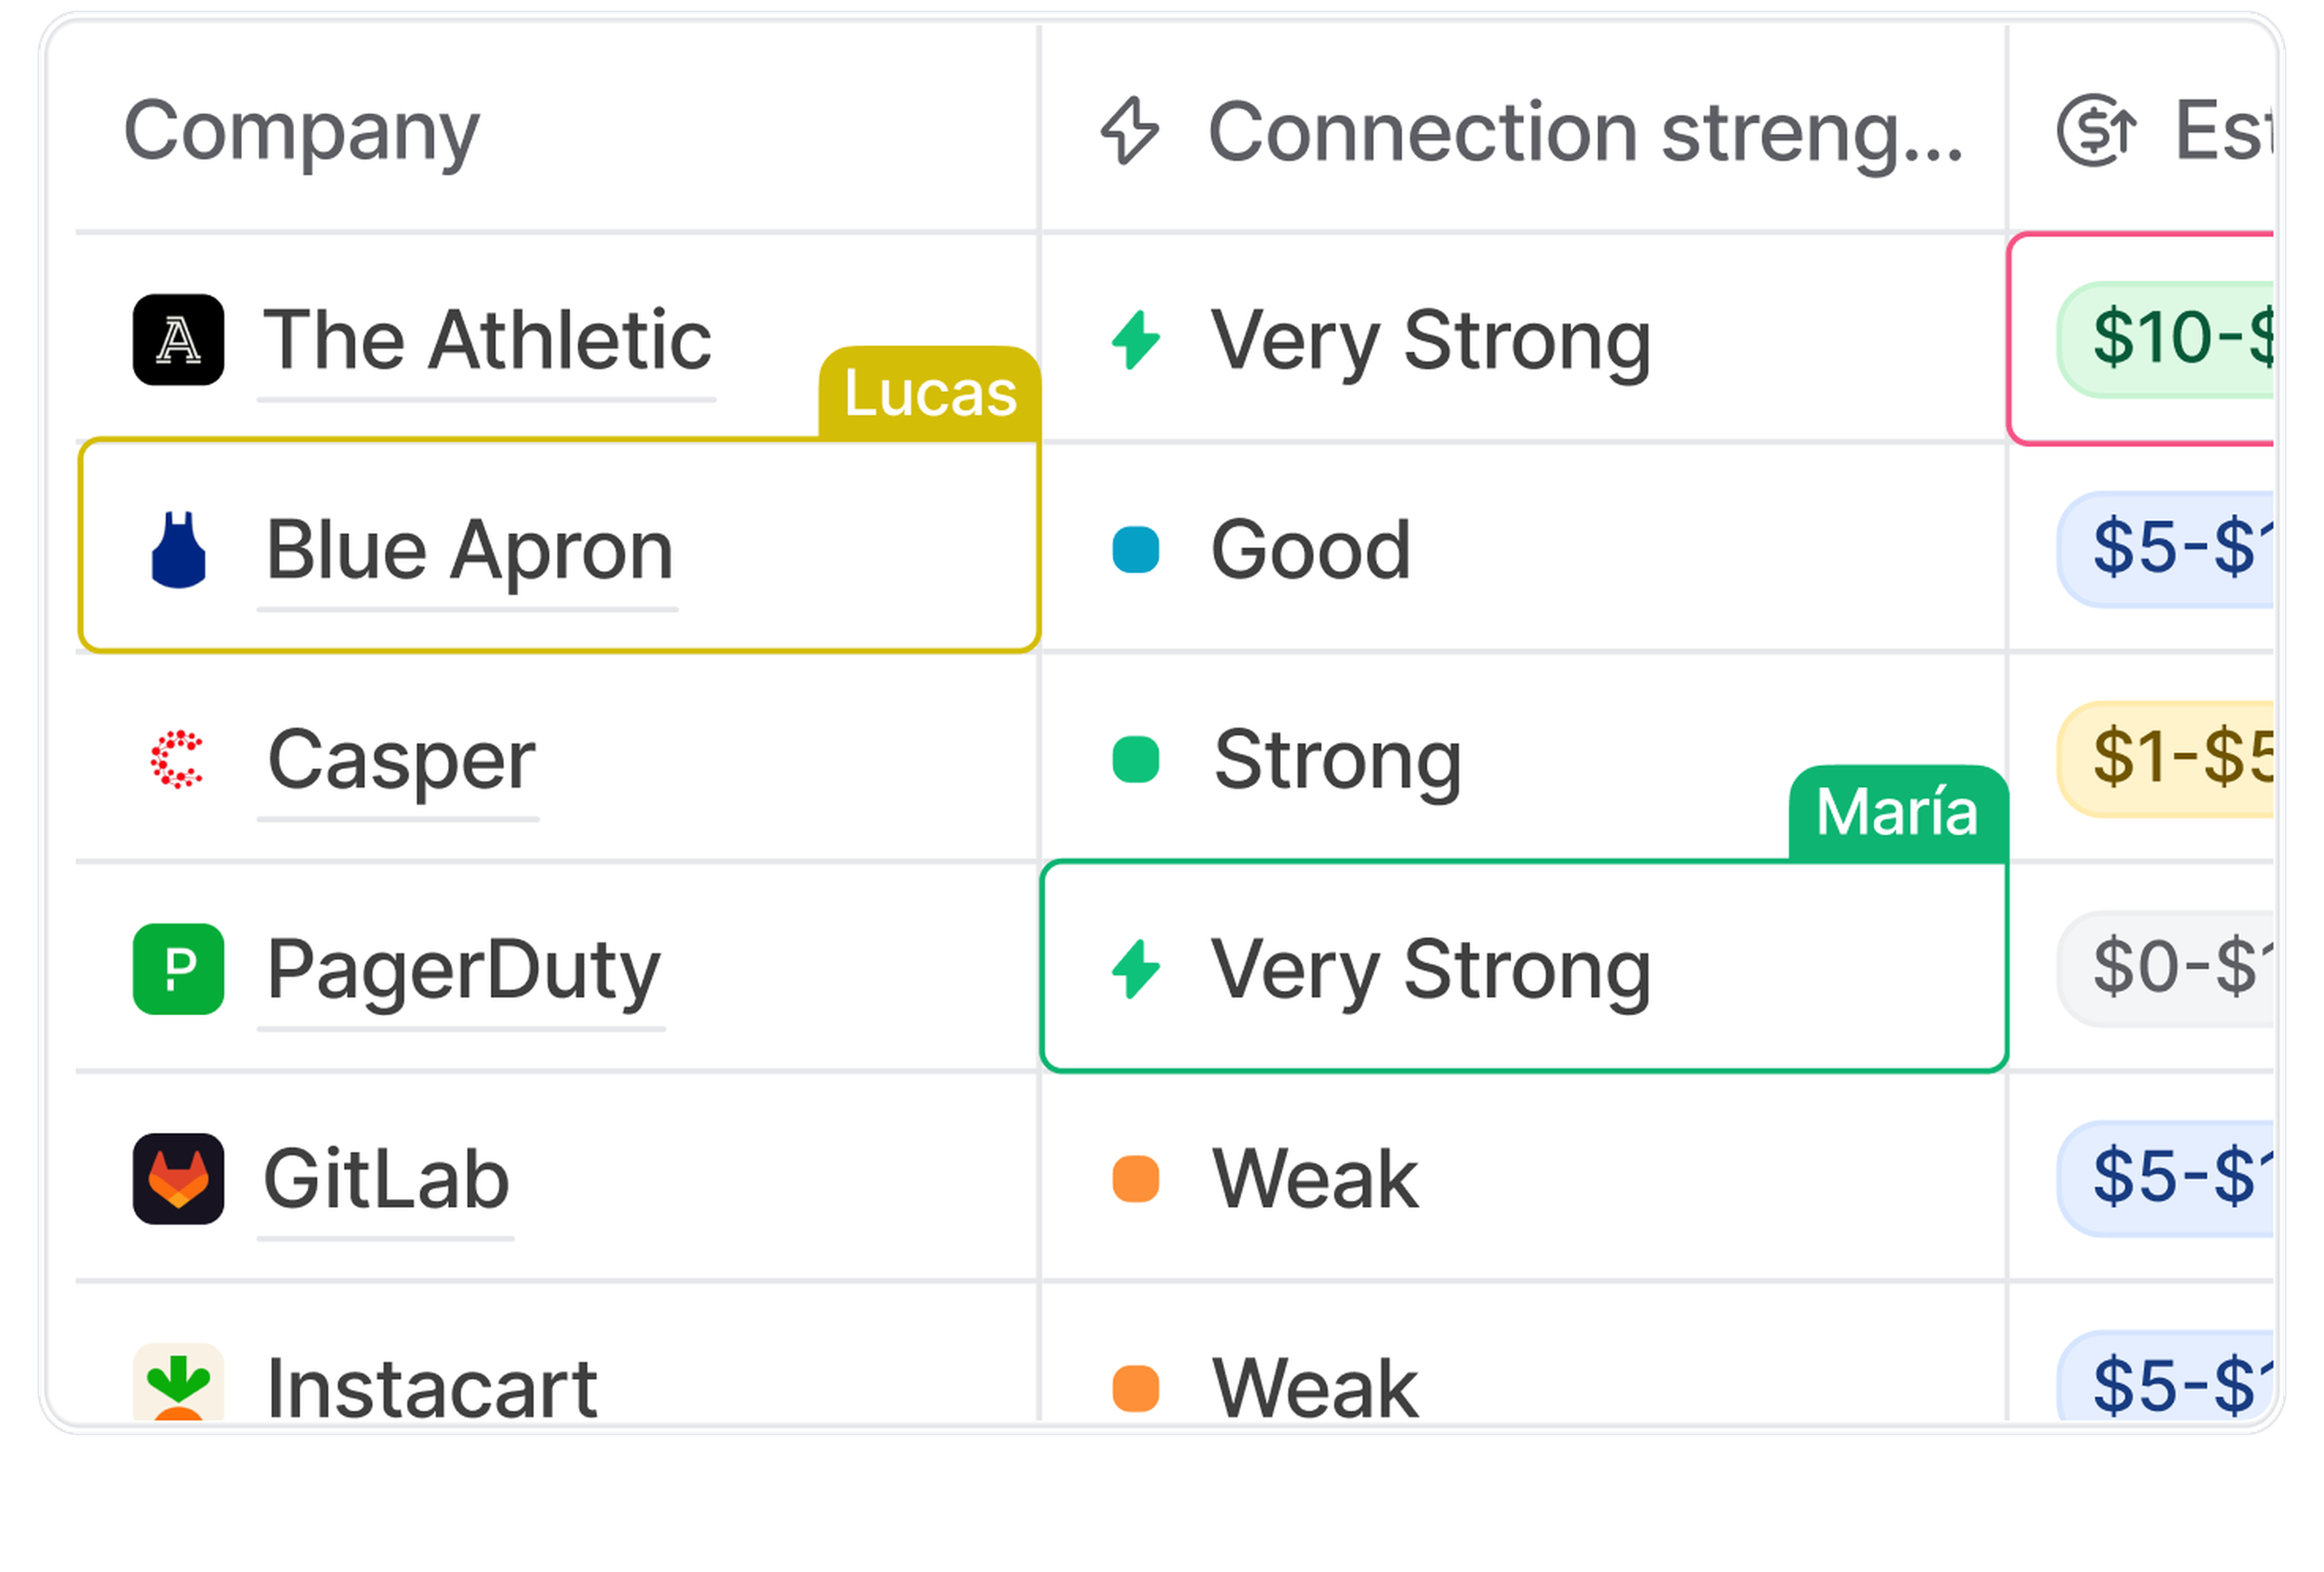Click the María collaborator cursor label
The width and height of the screenshot is (2324, 1572).
point(1896,812)
